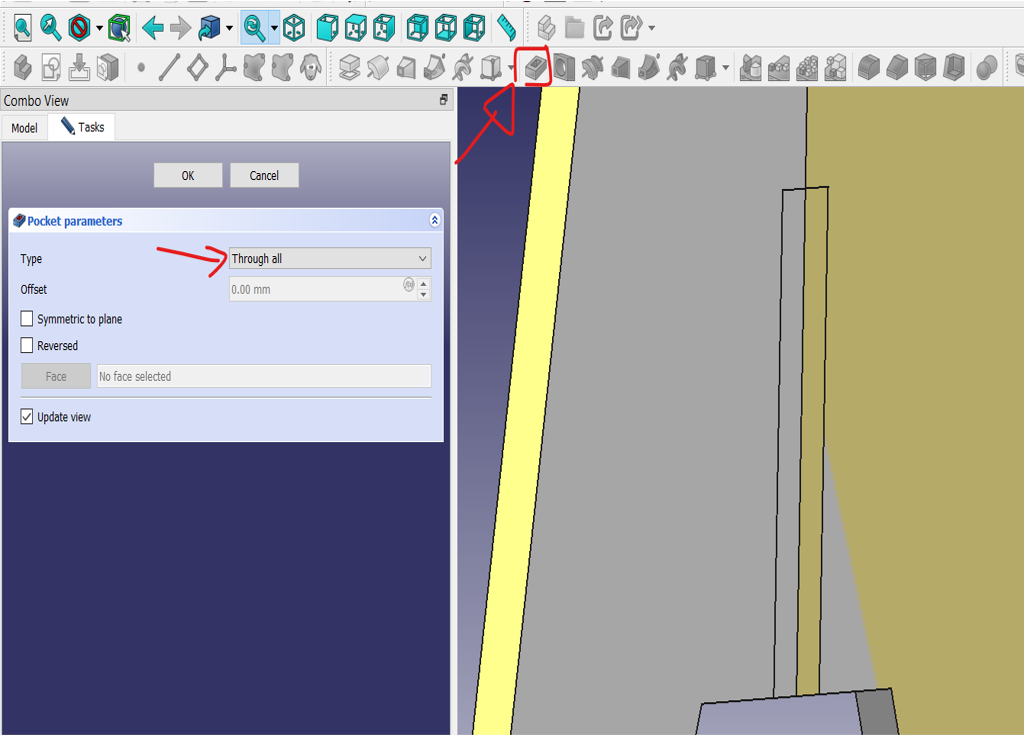Click the Fit selection magnifier icon

50,28
